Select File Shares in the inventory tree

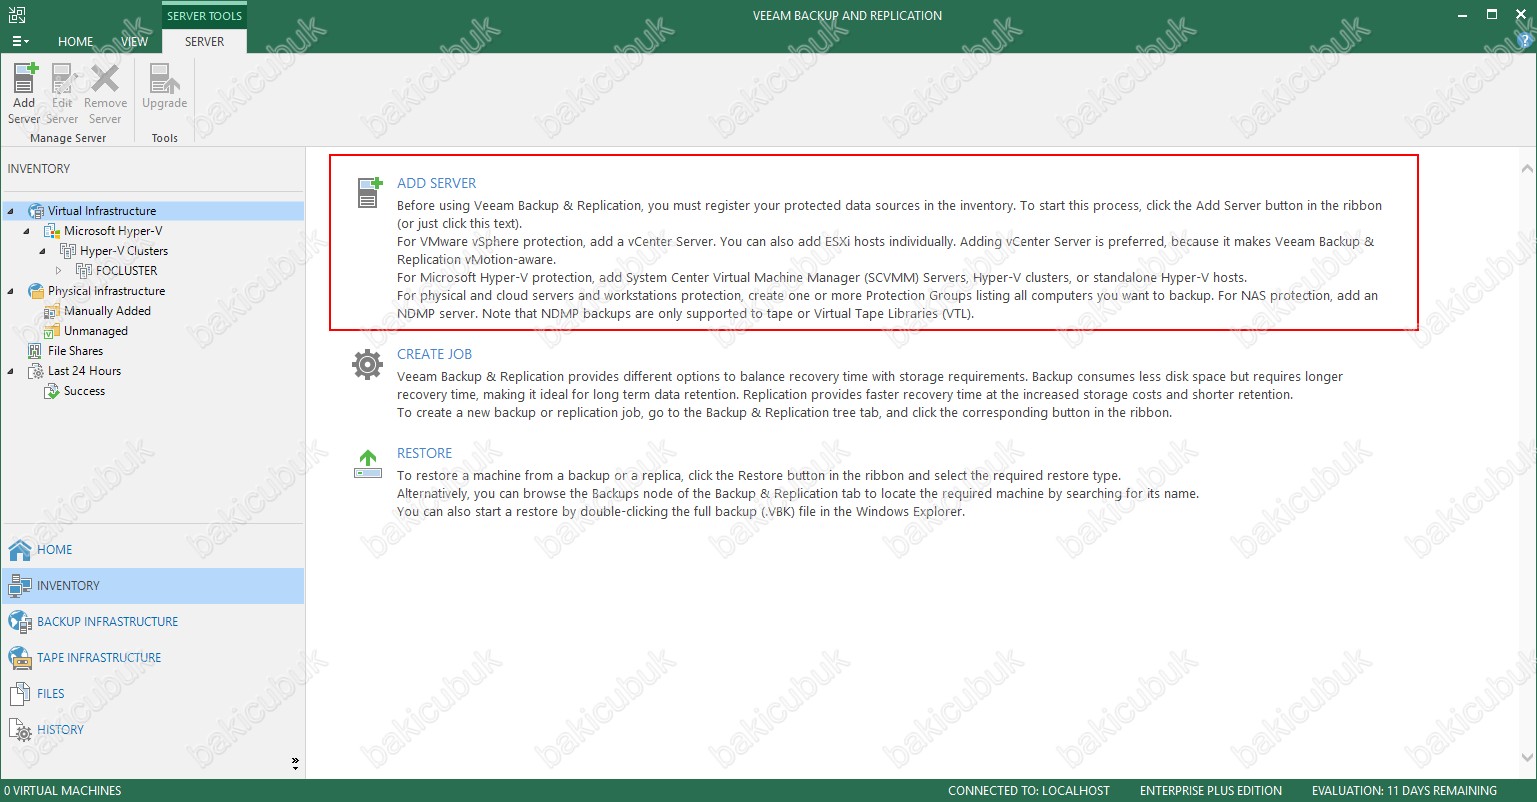click(x=75, y=351)
